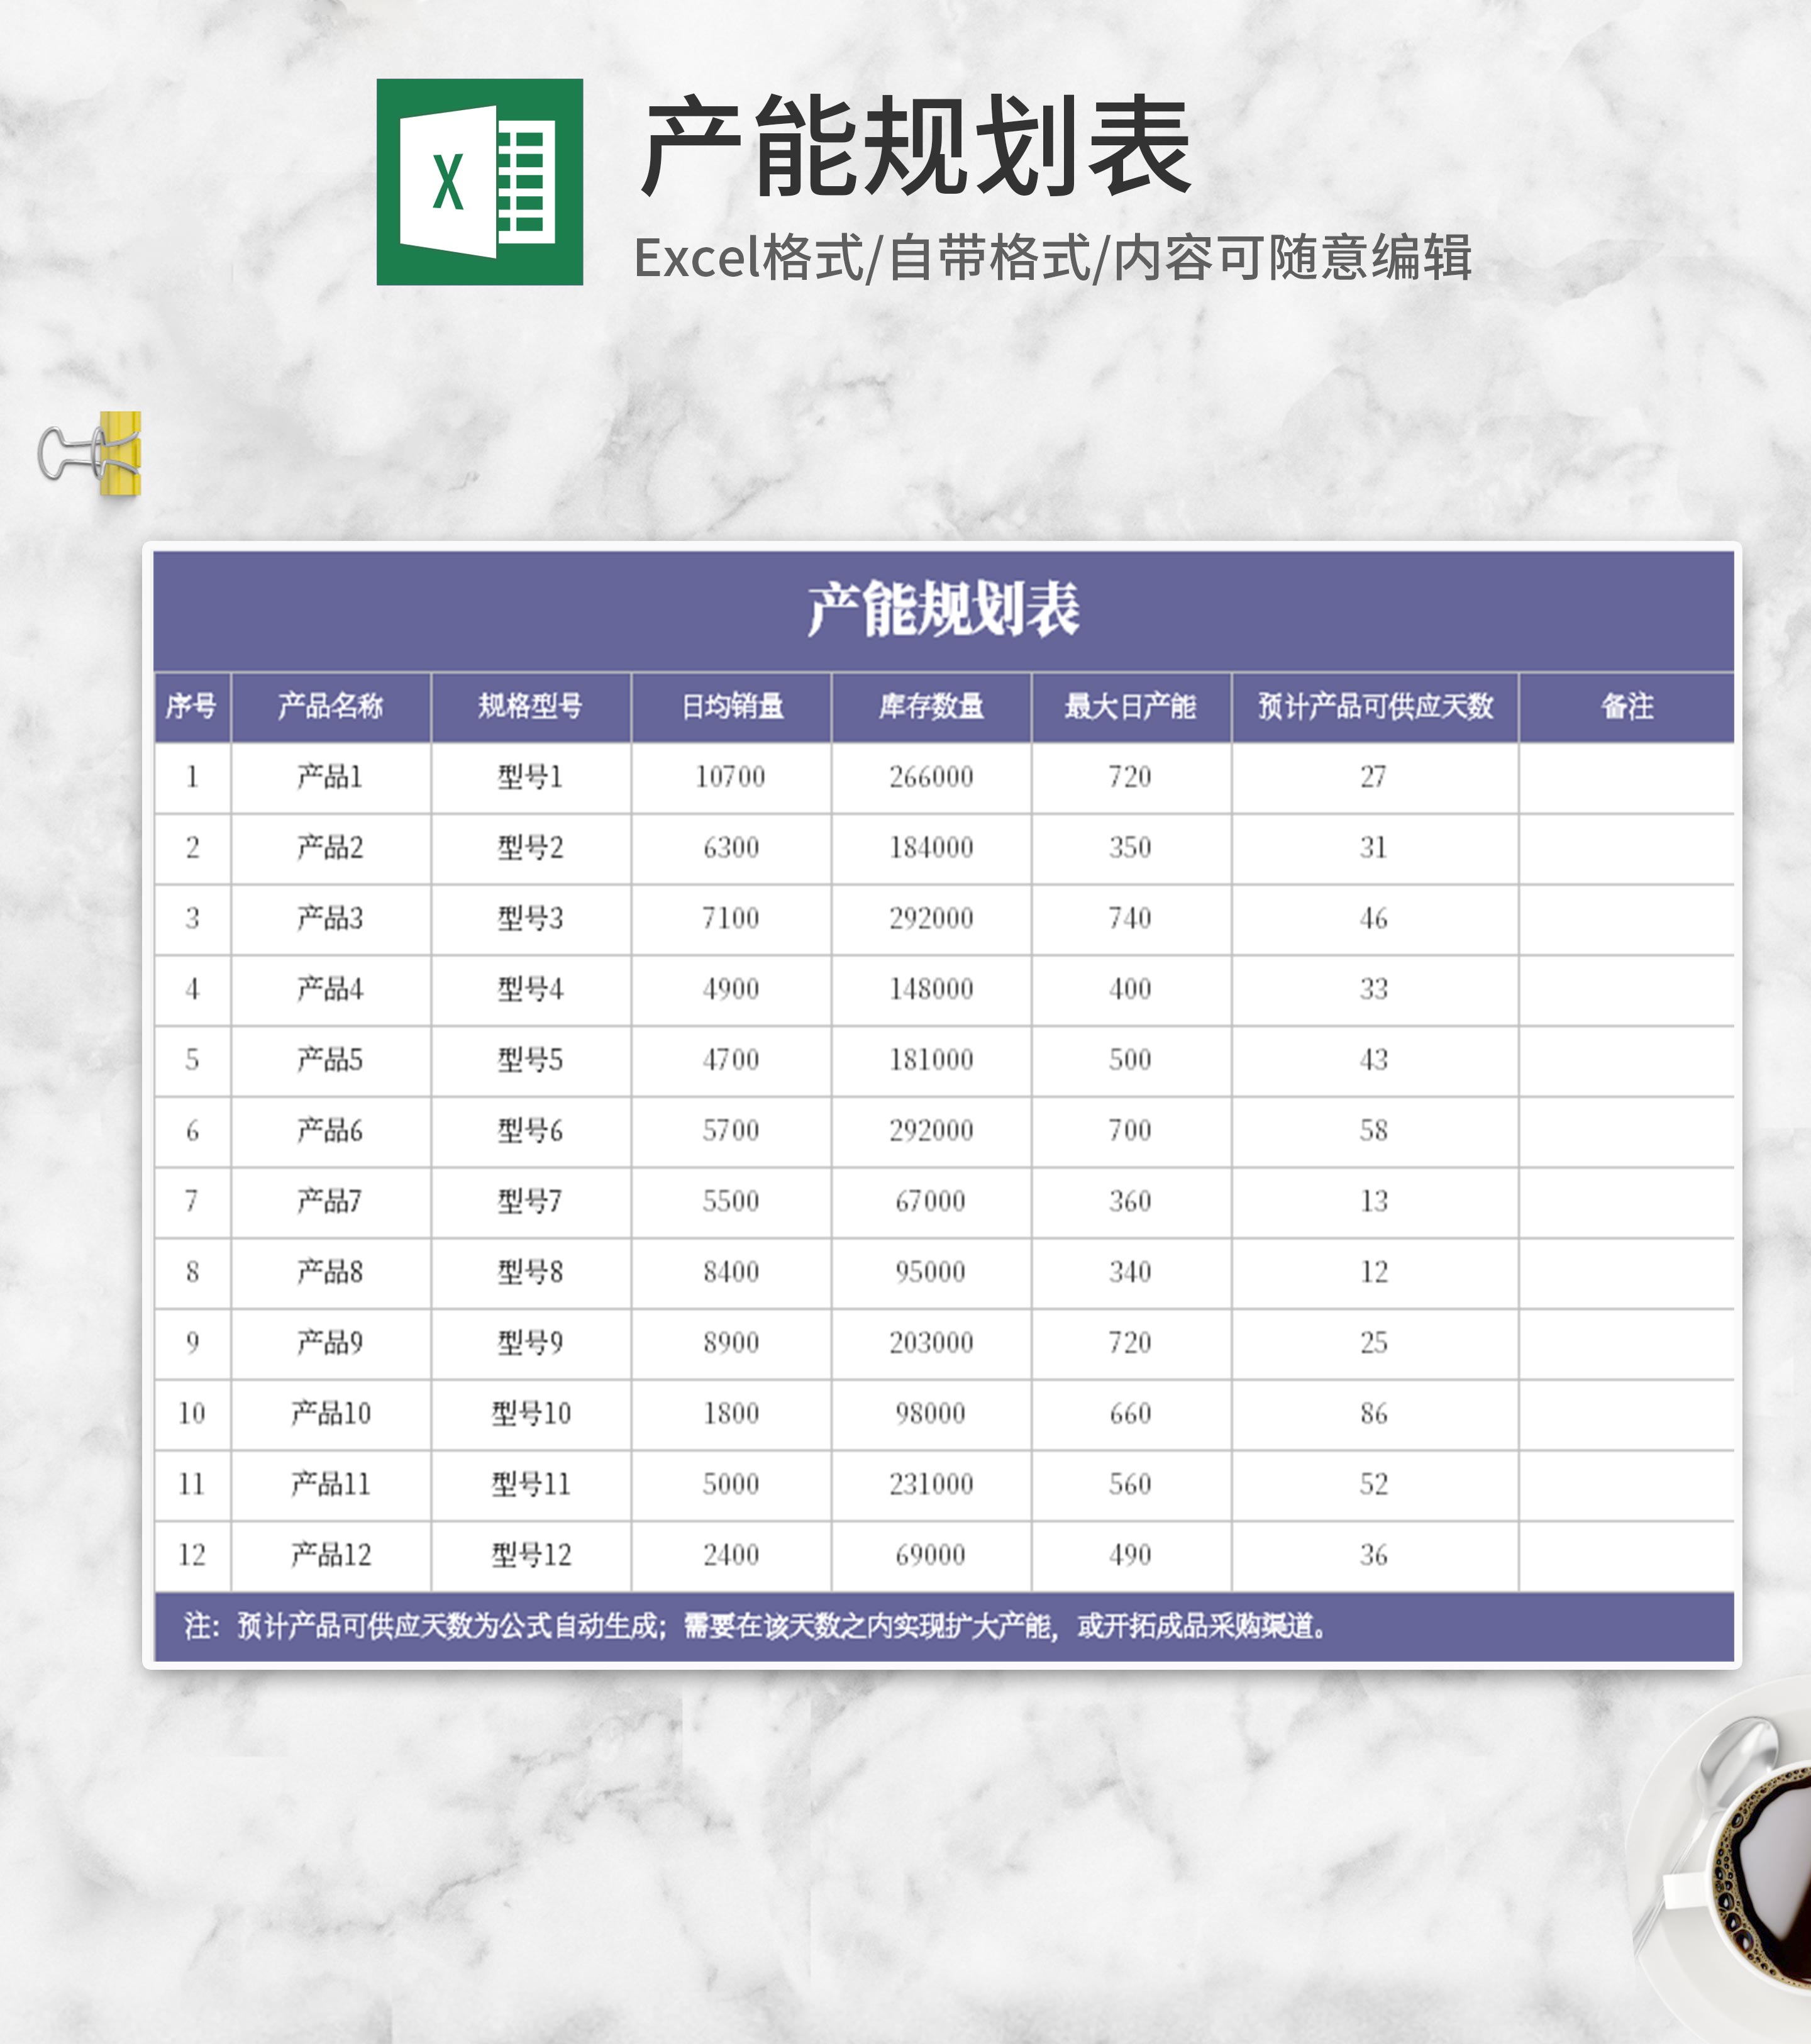The width and height of the screenshot is (1811, 2044).
Task: Select the 产品名称 column header
Action: [331, 707]
